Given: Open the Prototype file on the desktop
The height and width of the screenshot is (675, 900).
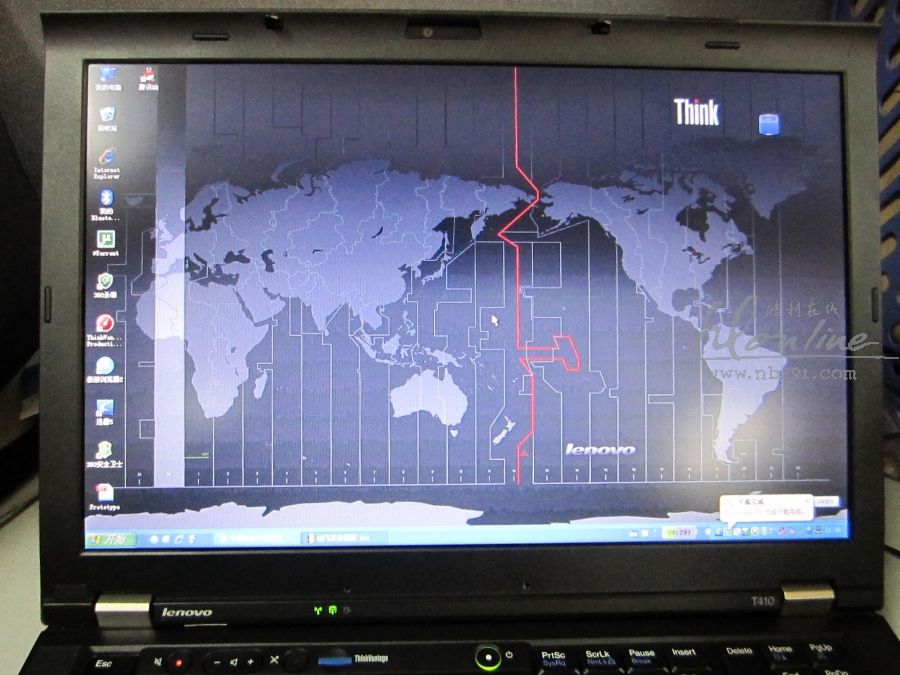Looking at the screenshot, I should click(x=104, y=496).
